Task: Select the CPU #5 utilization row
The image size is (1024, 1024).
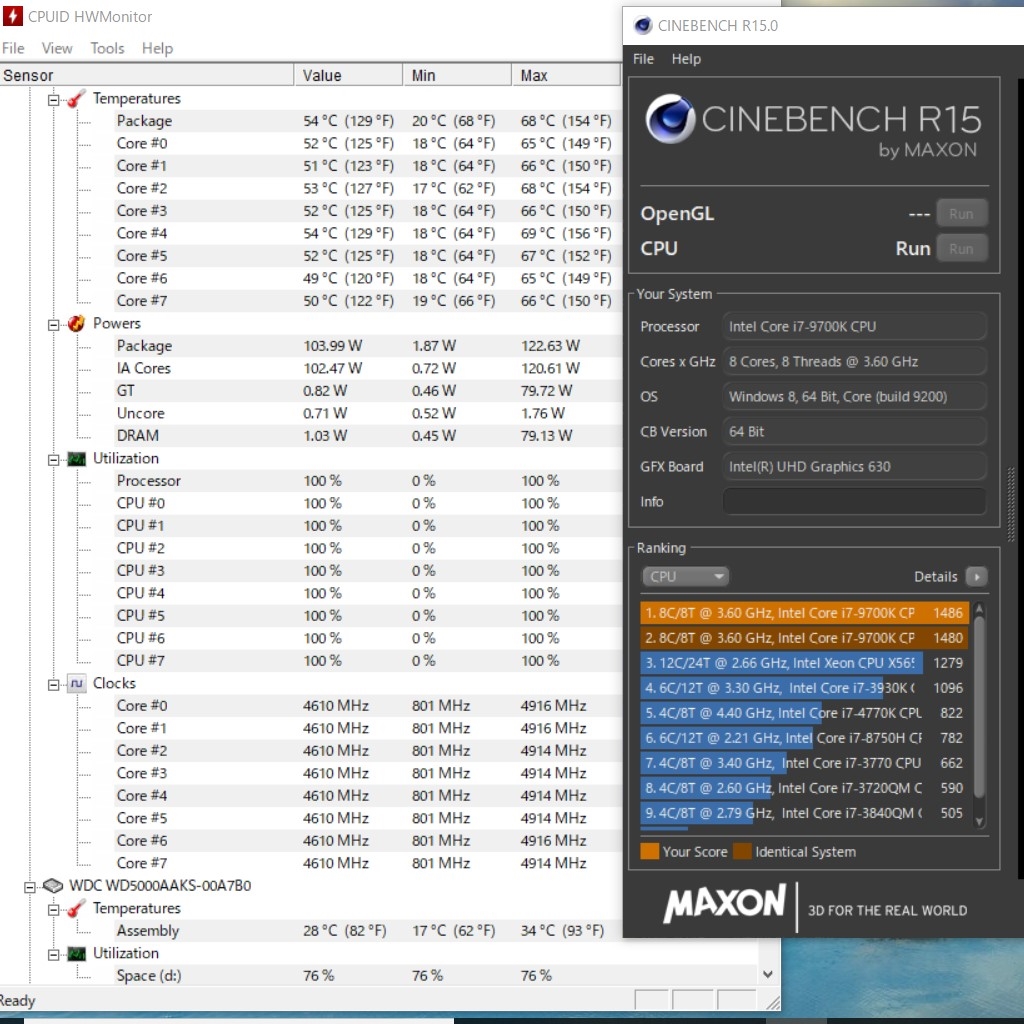Action: click(x=368, y=616)
